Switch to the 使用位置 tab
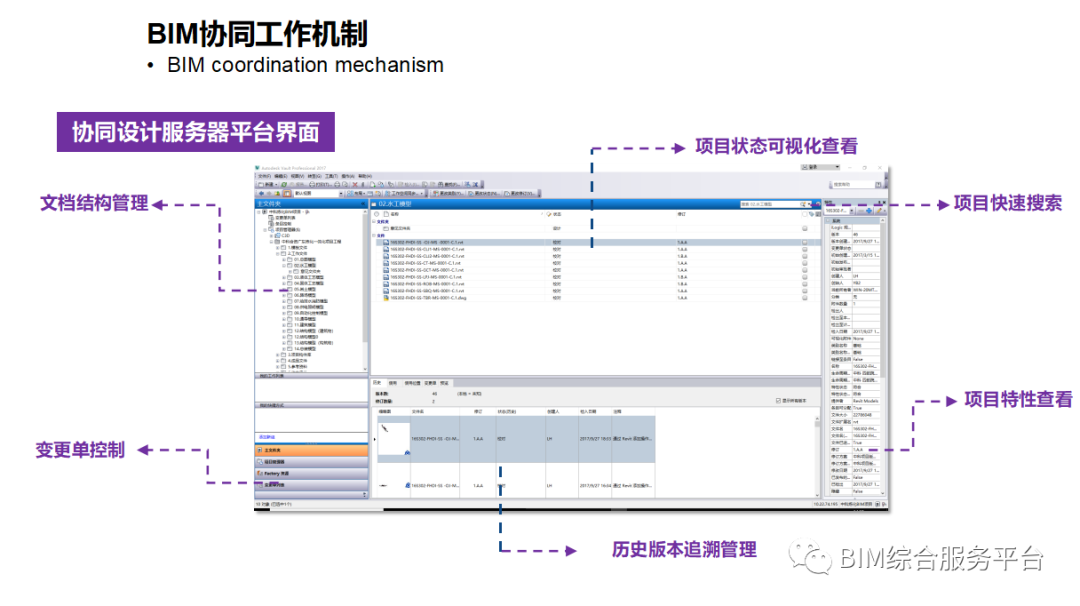The image size is (1080, 606). point(413,383)
